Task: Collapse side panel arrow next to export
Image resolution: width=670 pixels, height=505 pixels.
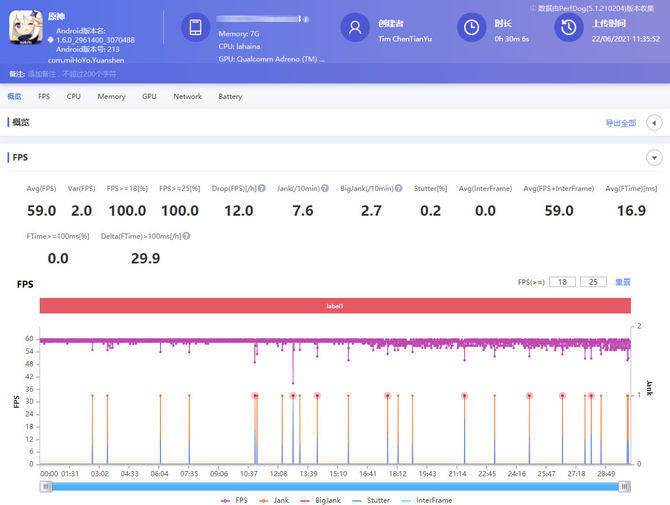Action: (x=654, y=123)
